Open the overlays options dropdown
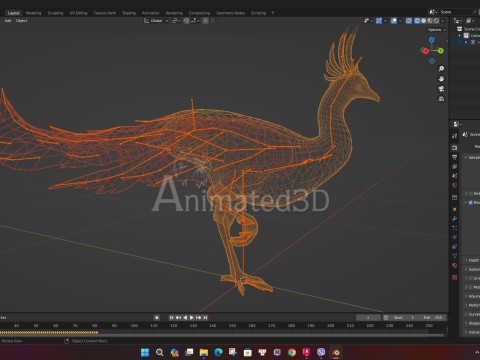 pos(400,21)
